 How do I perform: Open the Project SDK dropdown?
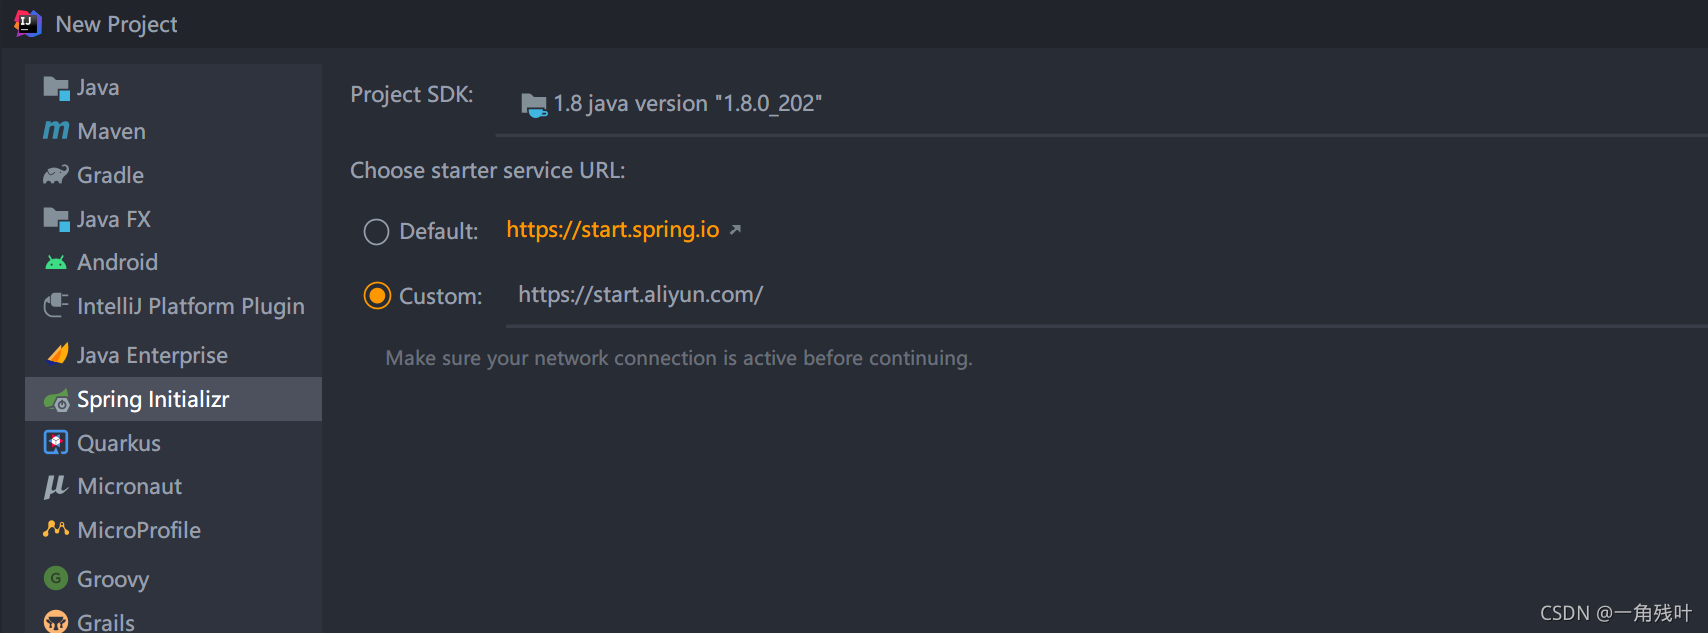tap(1101, 104)
